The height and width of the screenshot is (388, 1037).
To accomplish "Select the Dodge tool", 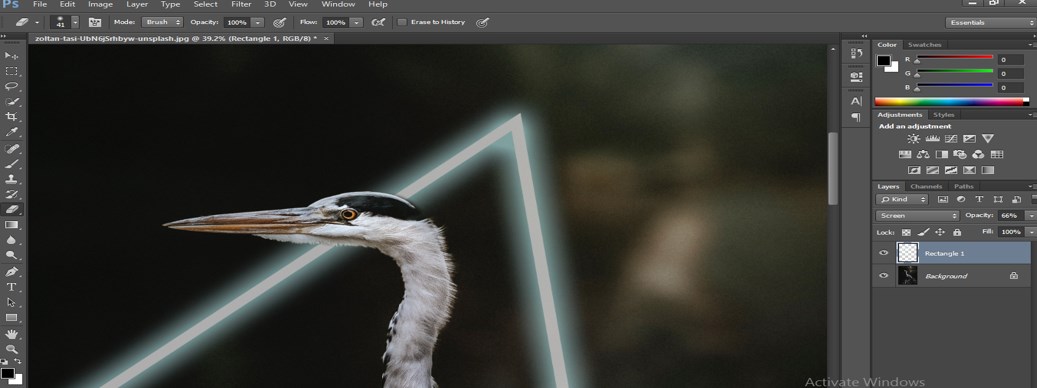I will (x=11, y=255).
